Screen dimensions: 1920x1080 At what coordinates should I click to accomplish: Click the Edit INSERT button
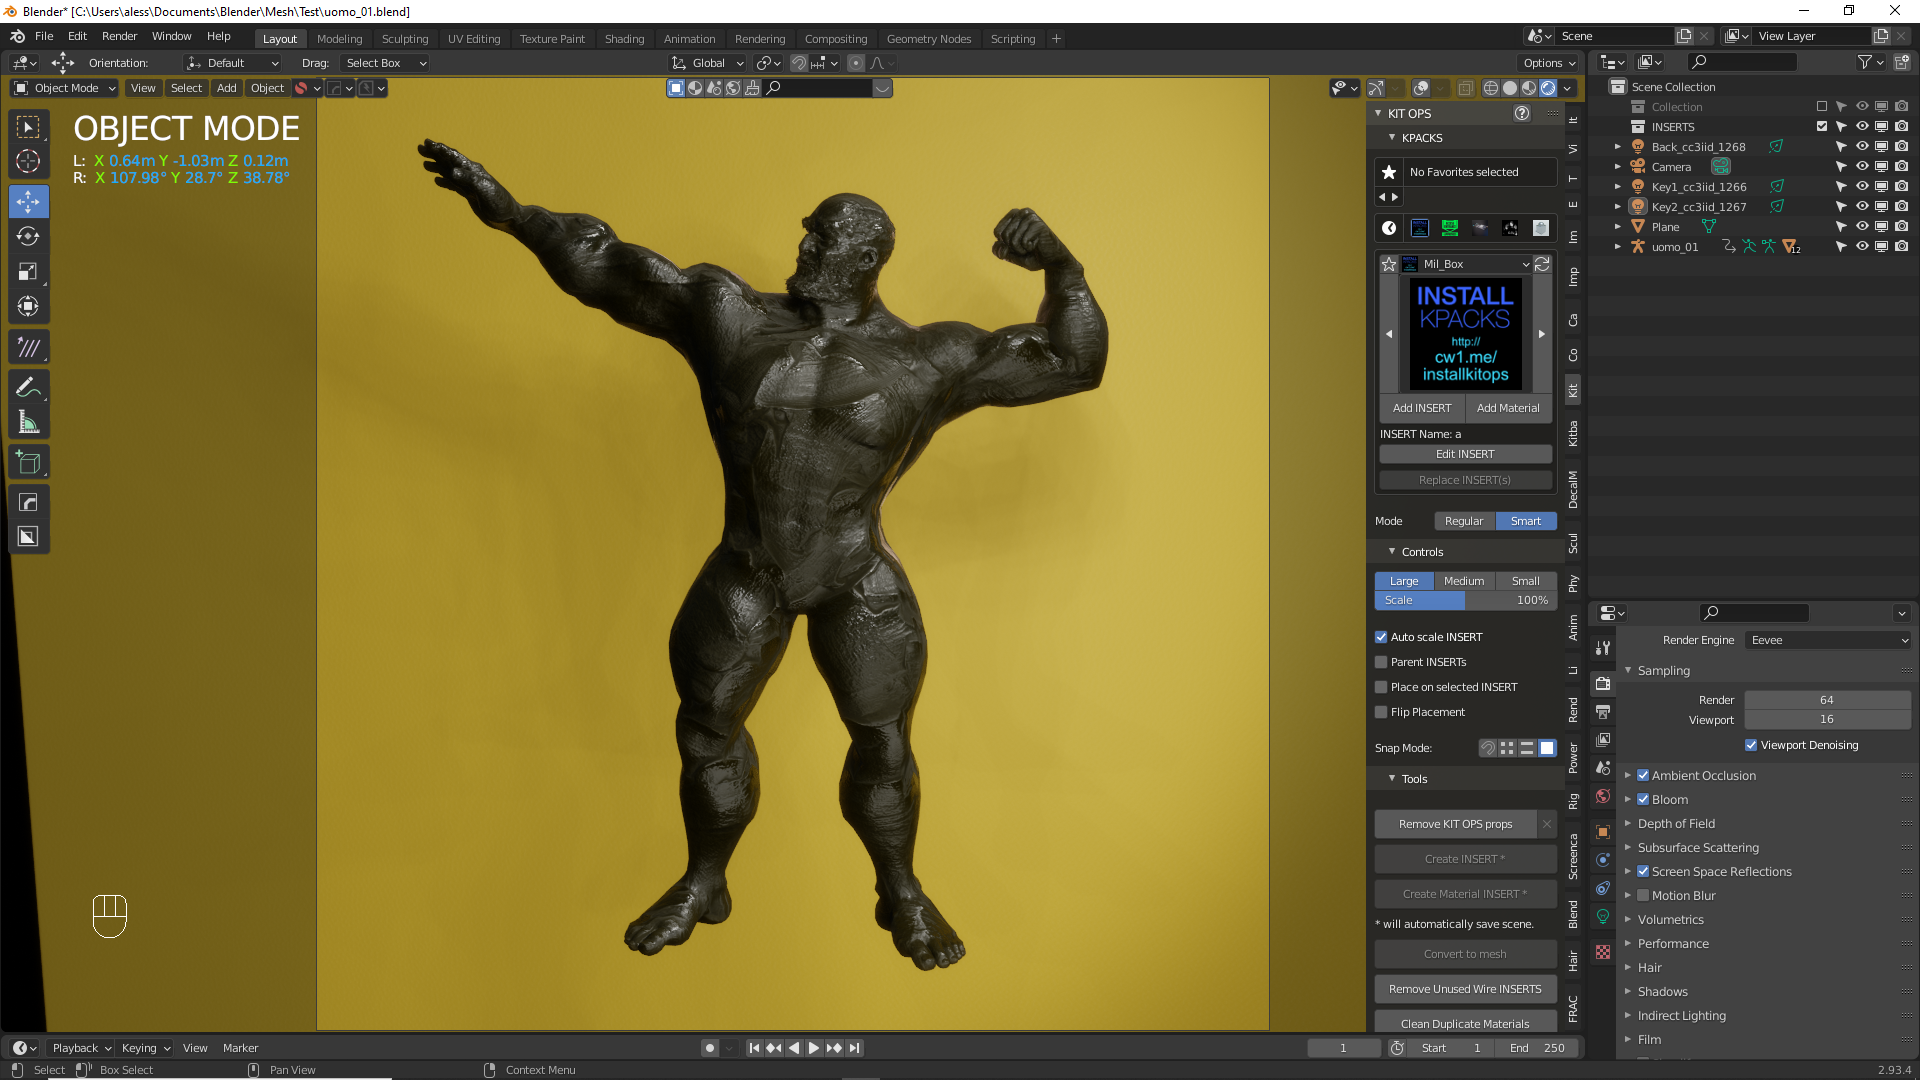[x=1465, y=454]
